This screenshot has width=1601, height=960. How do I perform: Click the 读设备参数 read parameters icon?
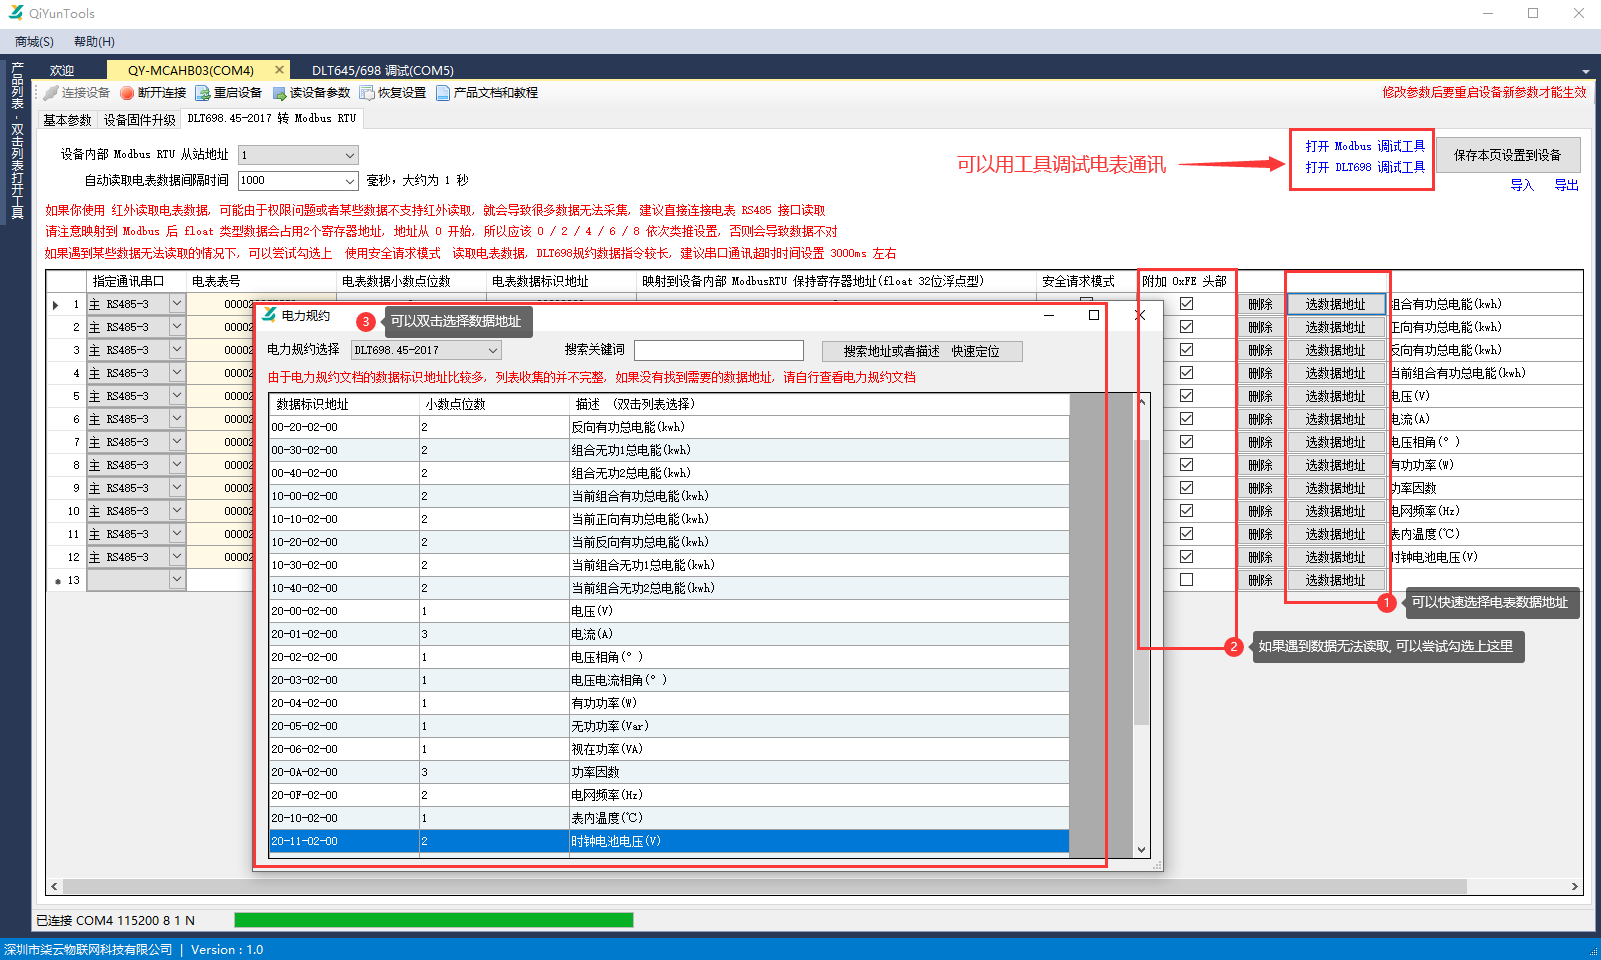click(280, 93)
